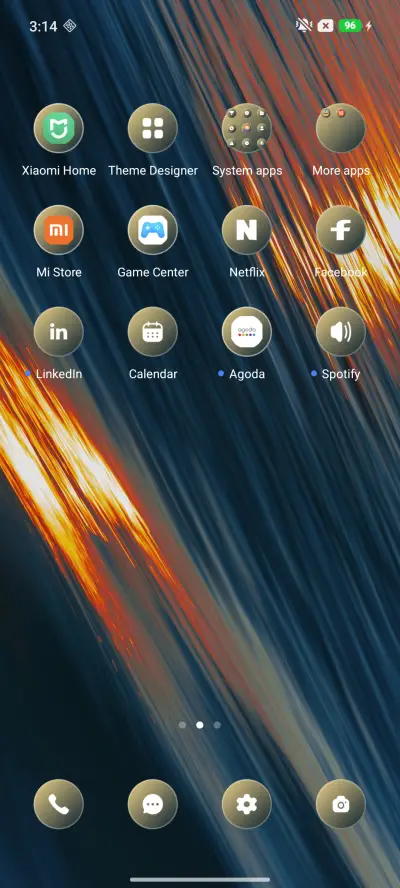Tap the Theme Designer label

(x=153, y=170)
